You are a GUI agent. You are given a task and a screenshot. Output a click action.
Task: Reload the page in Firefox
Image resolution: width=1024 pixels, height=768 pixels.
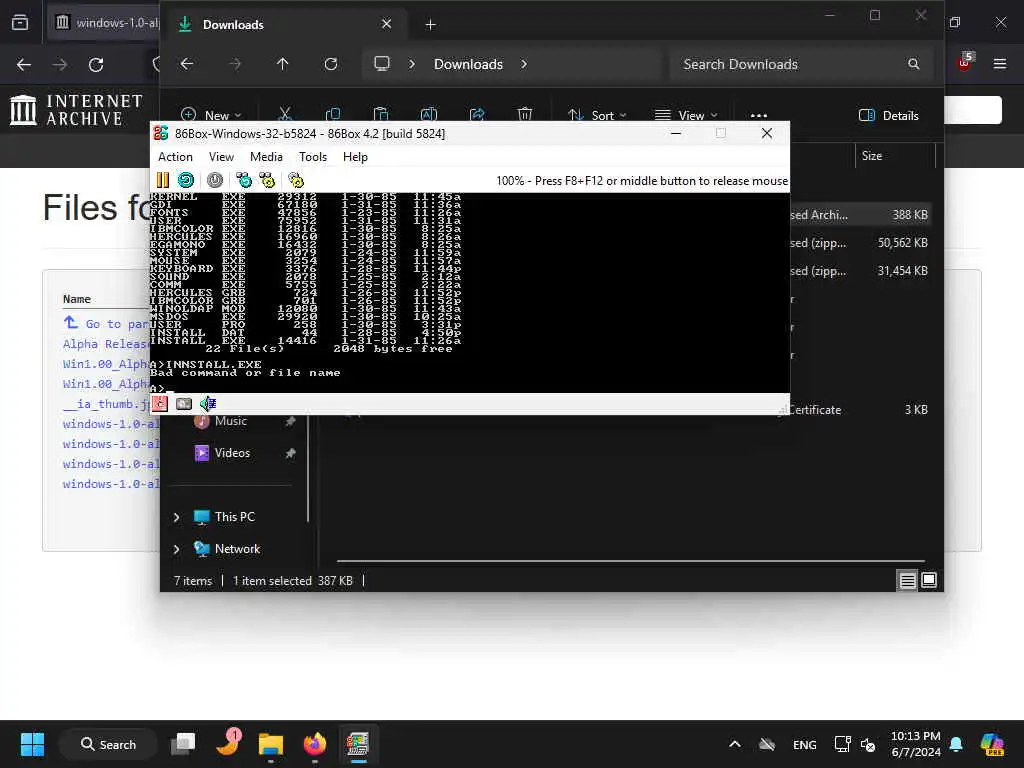pos(96,65)
